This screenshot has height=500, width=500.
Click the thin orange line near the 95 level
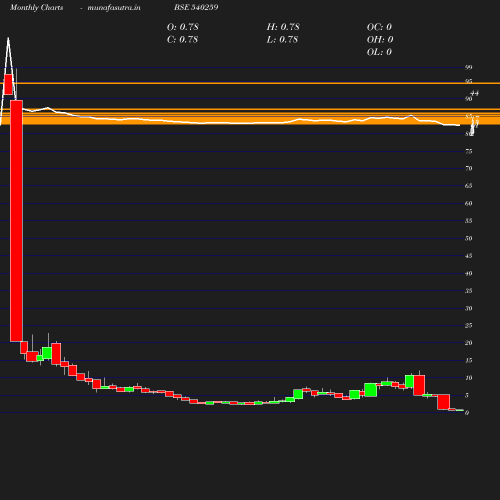pyautogui.click(x=250, y=83)
